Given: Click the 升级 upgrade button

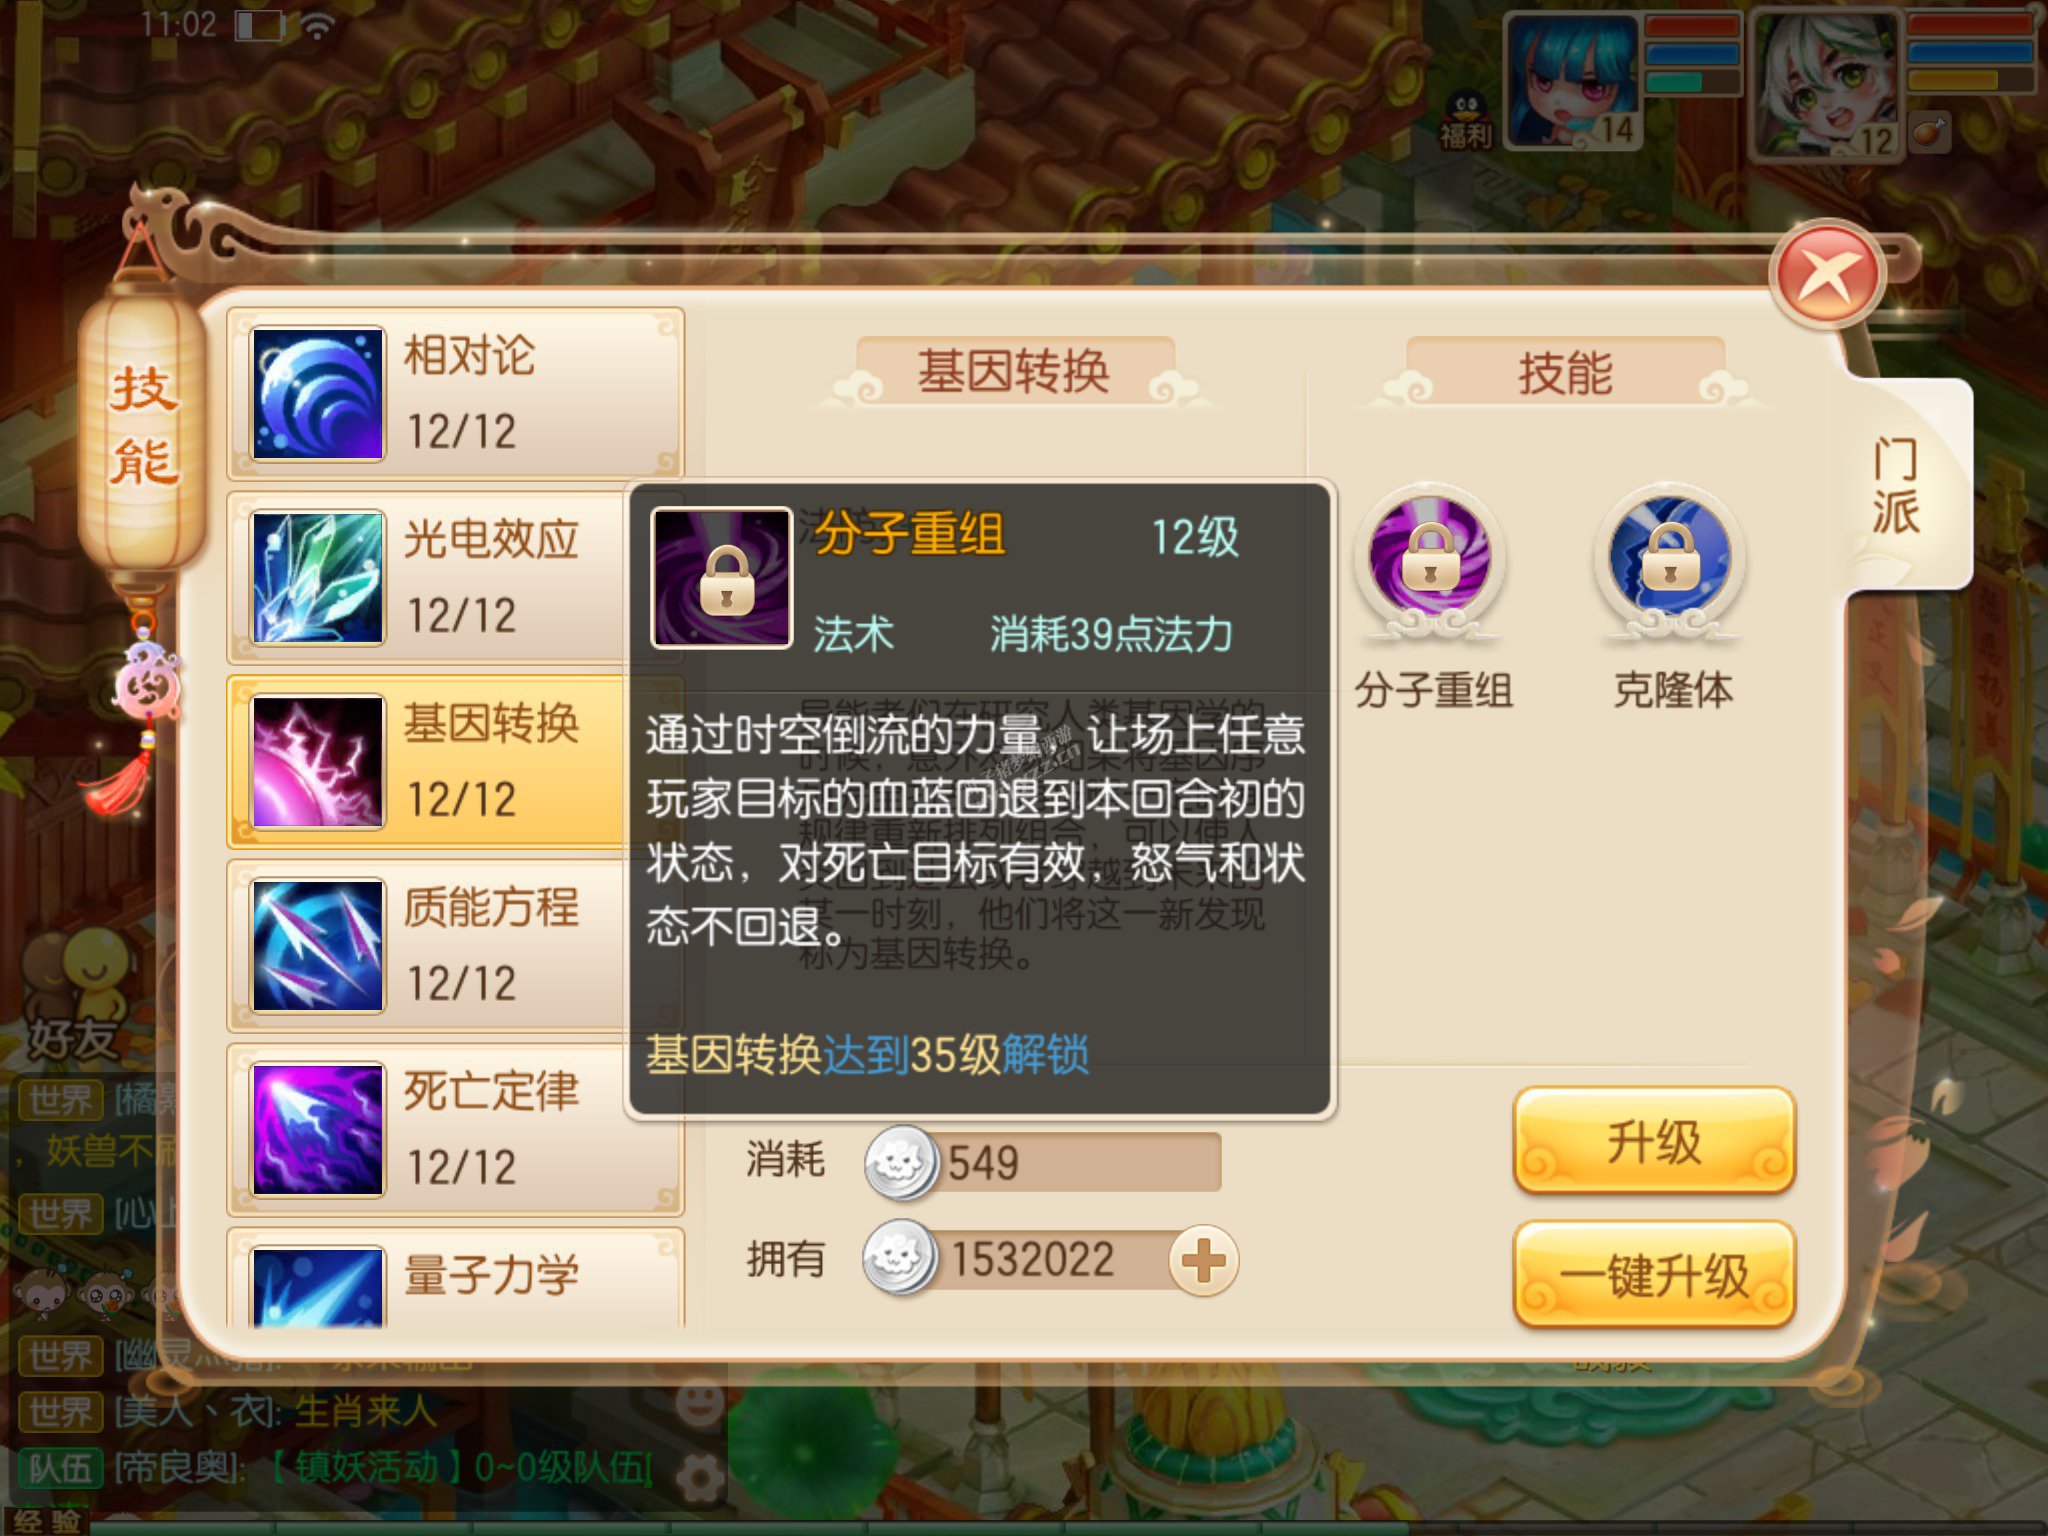Looking at the screenshot, I should 1654,1141.
